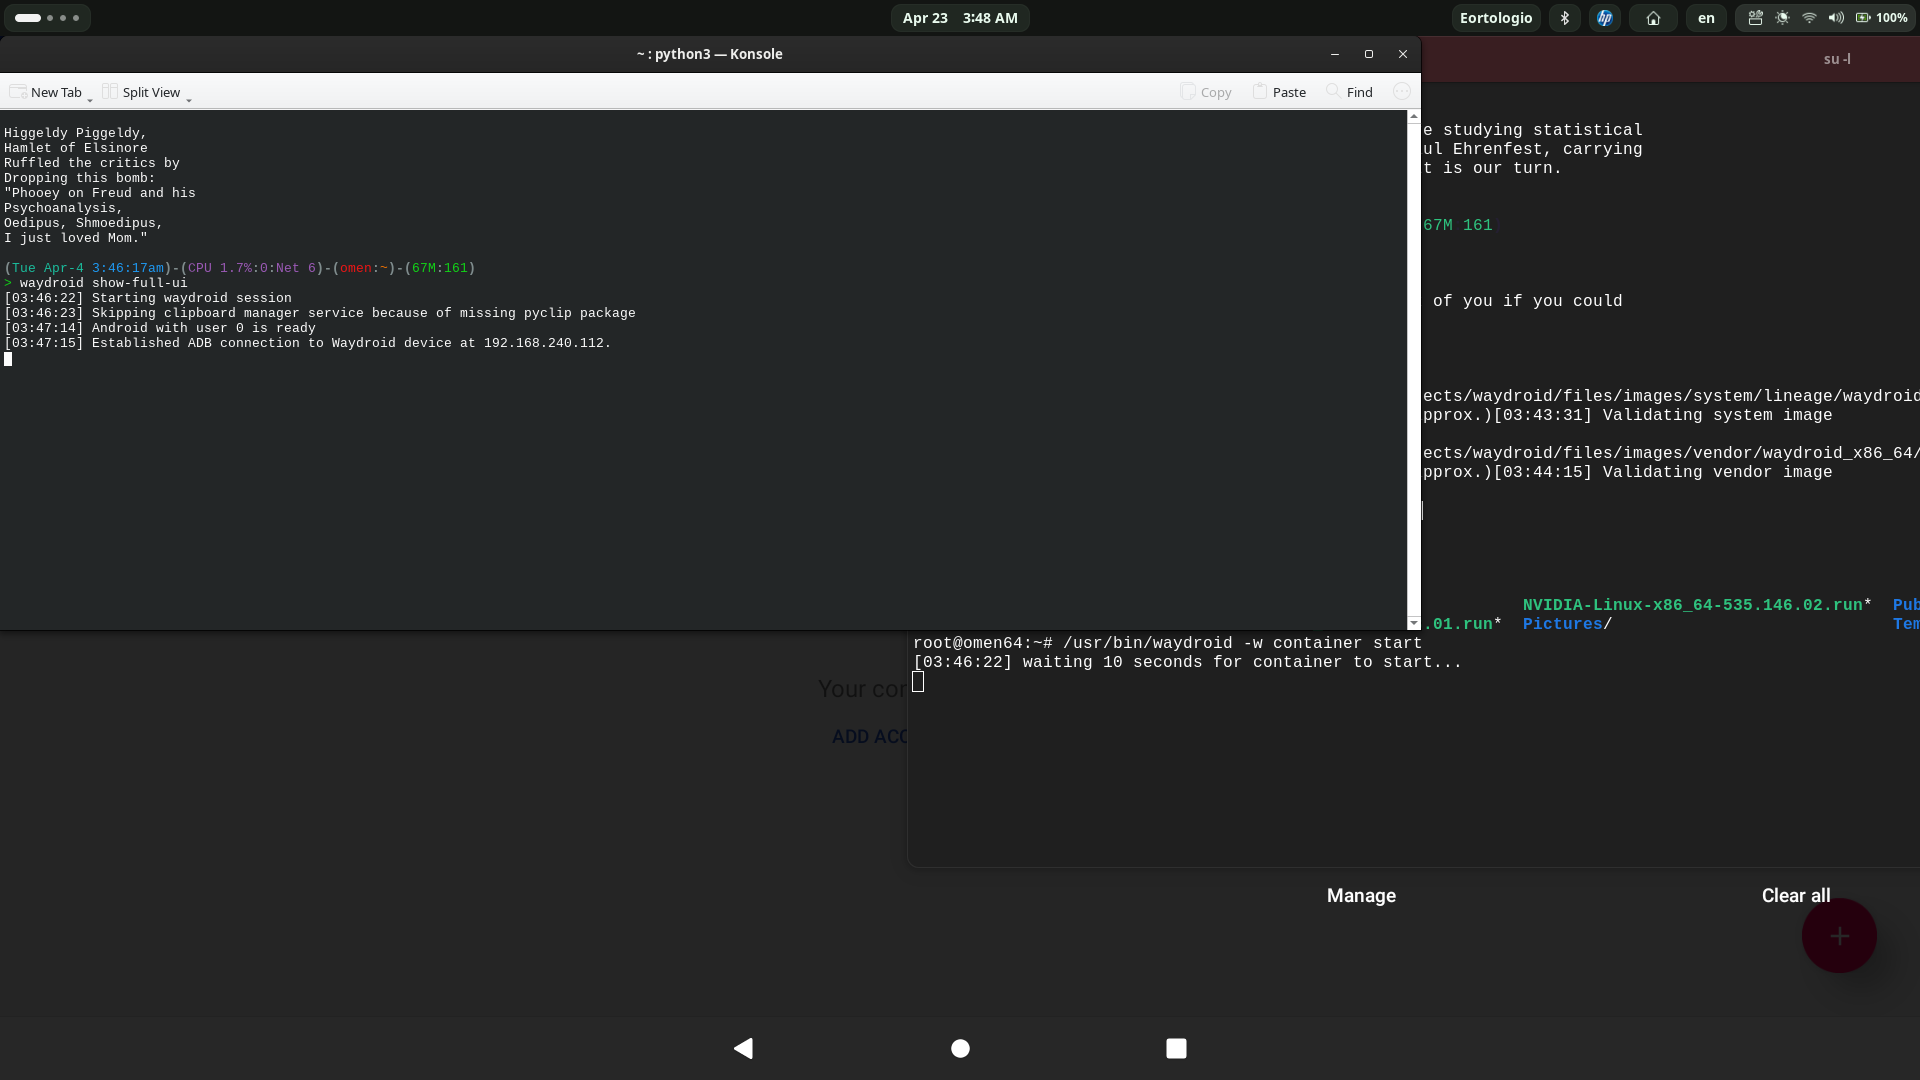Screen dimensions: 1920x1080
Task: Open the 'en' keyboard layout selector
Action: 1706,18
